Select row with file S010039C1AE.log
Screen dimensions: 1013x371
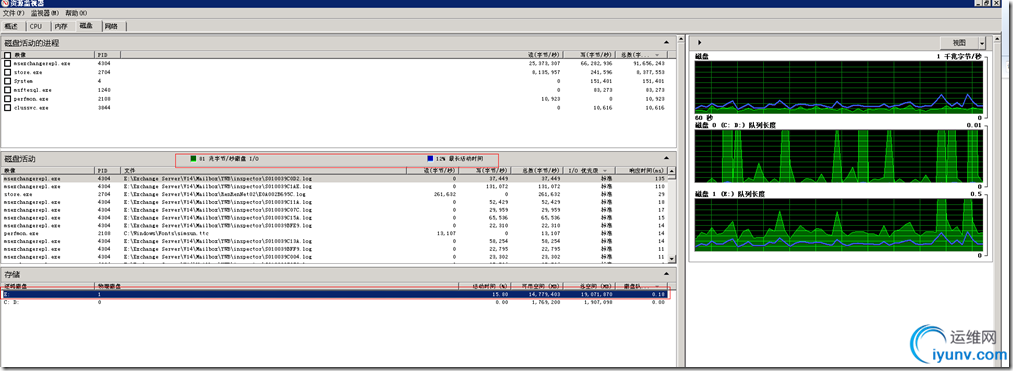[x=335, y=186]
